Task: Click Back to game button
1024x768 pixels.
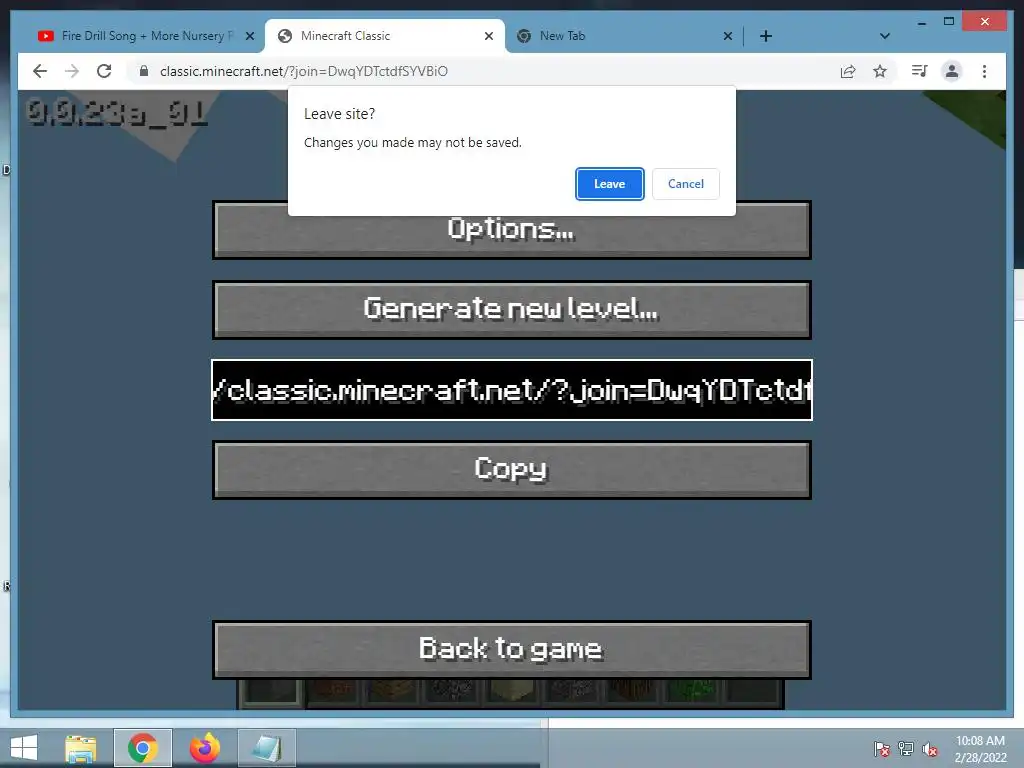Action: point(511,650)
